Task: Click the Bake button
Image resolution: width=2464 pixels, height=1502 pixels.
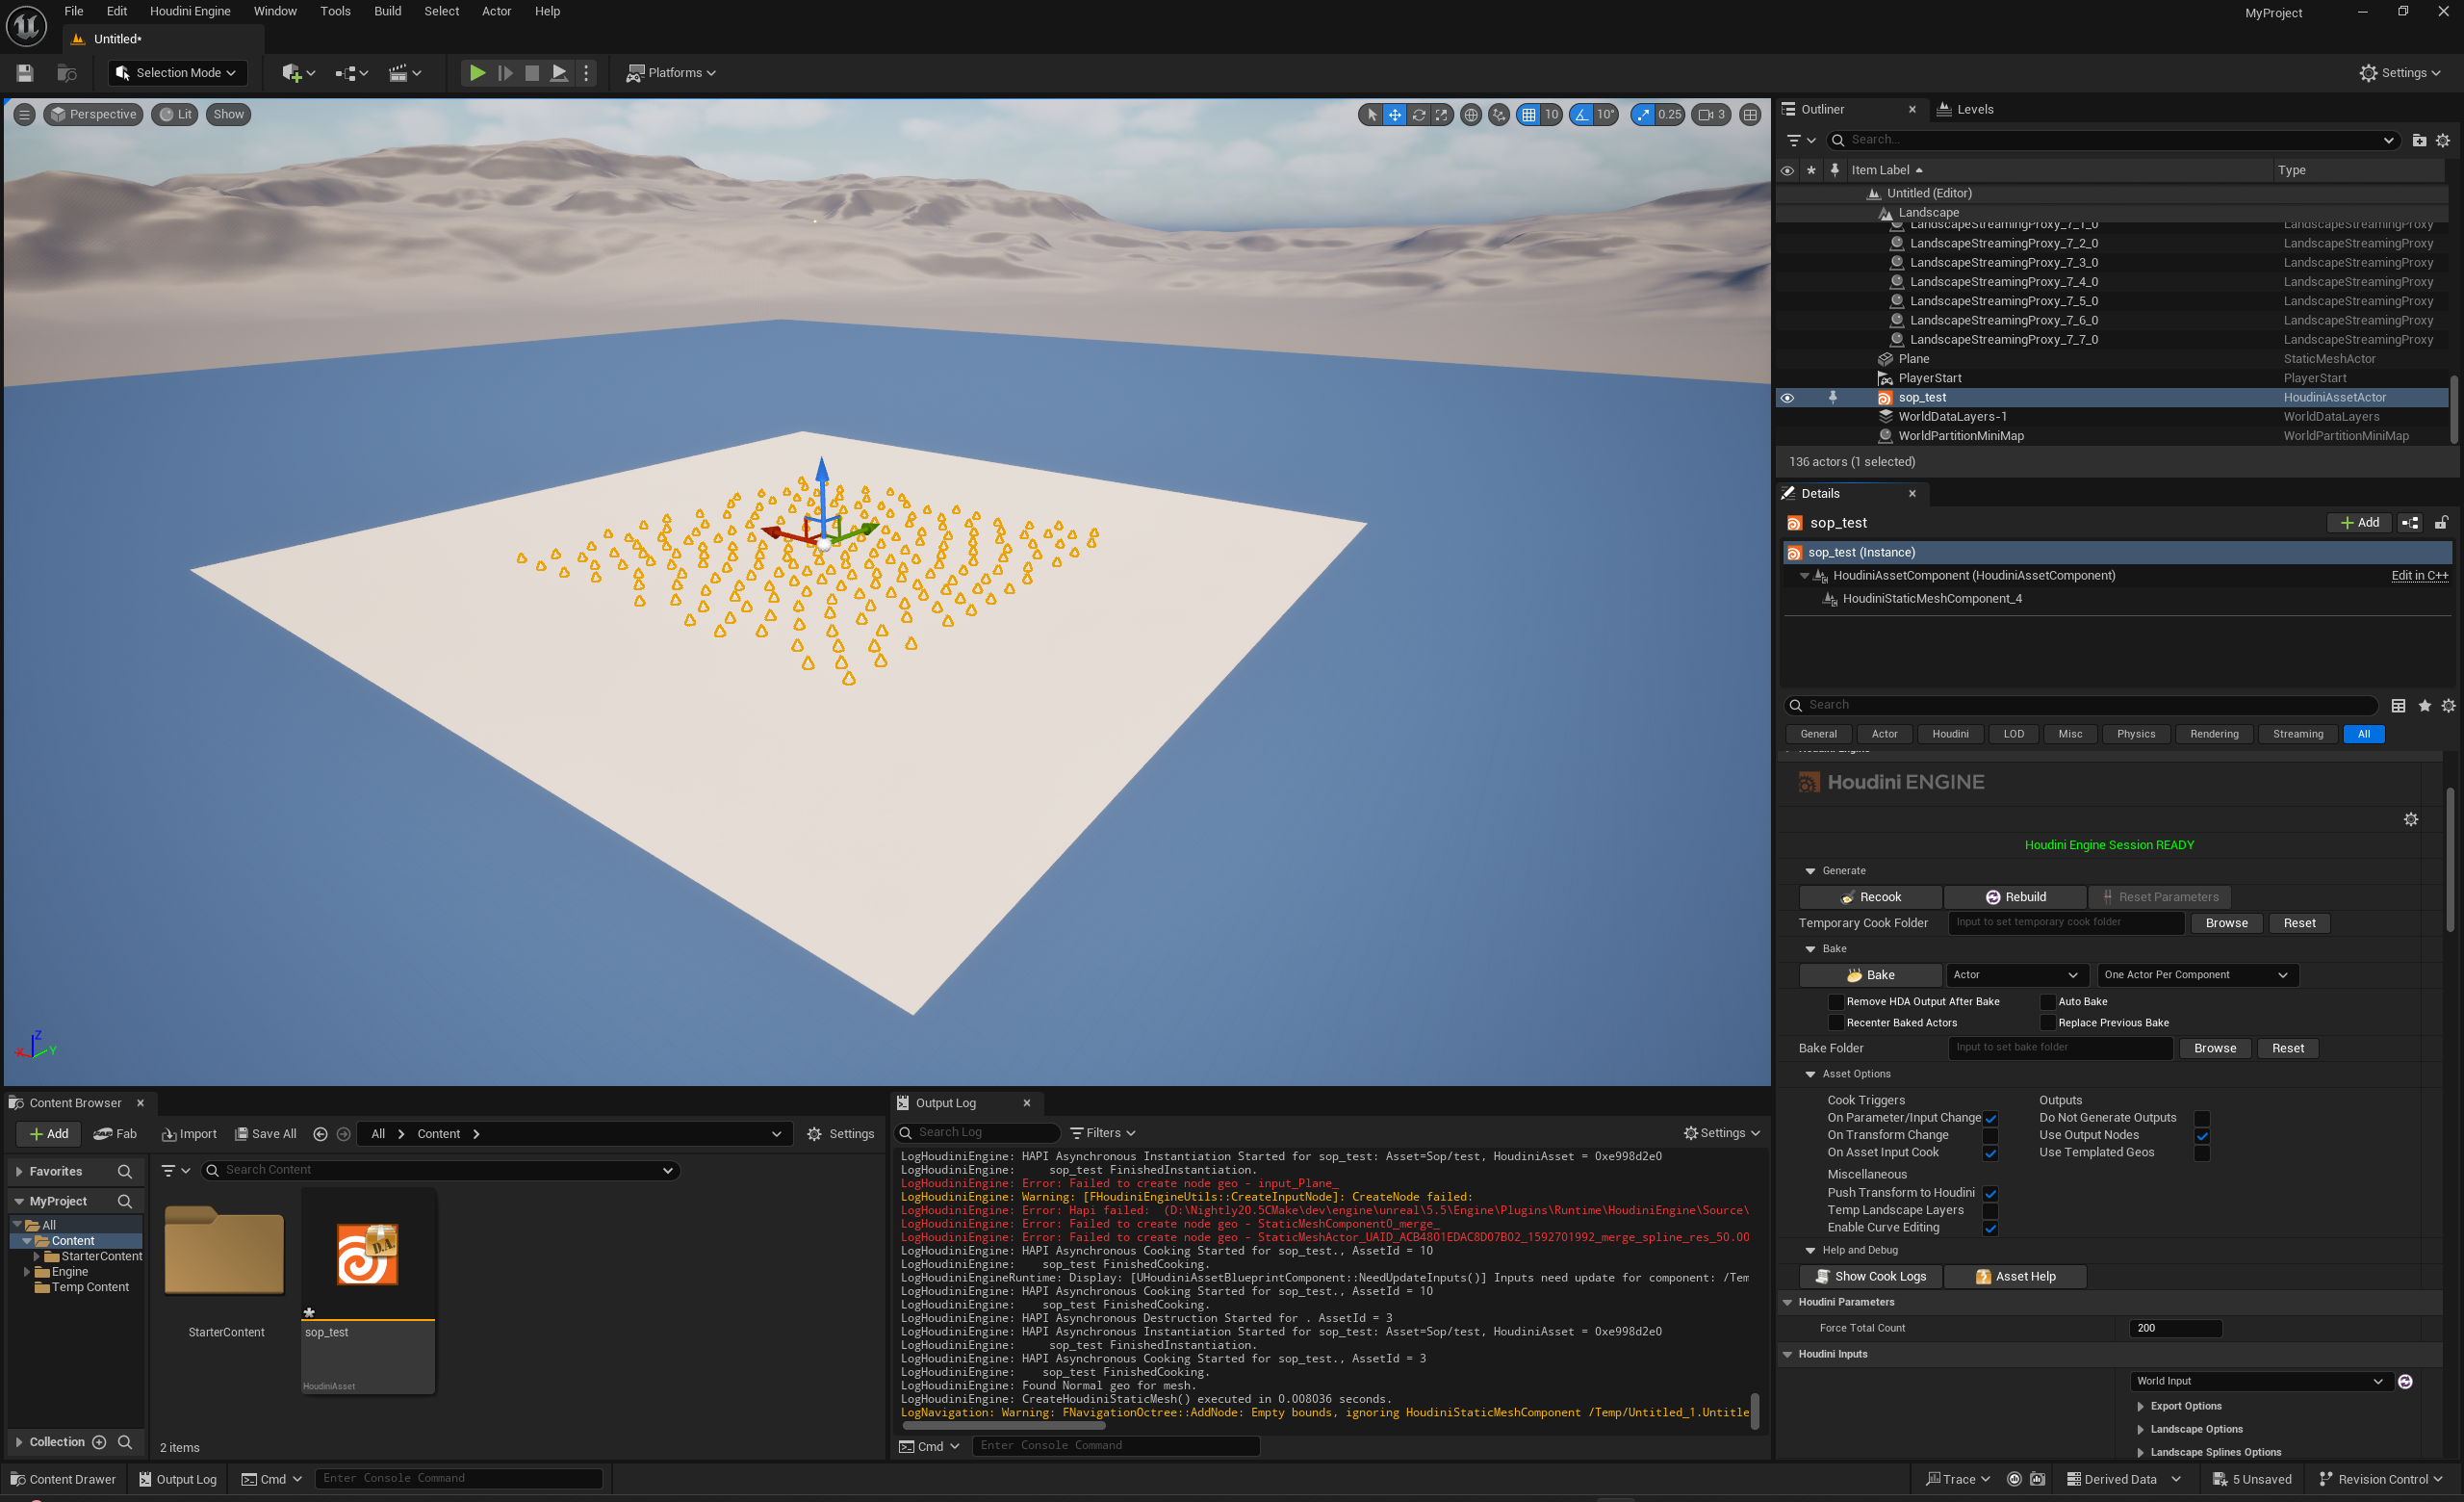Action: [1870, 976]
